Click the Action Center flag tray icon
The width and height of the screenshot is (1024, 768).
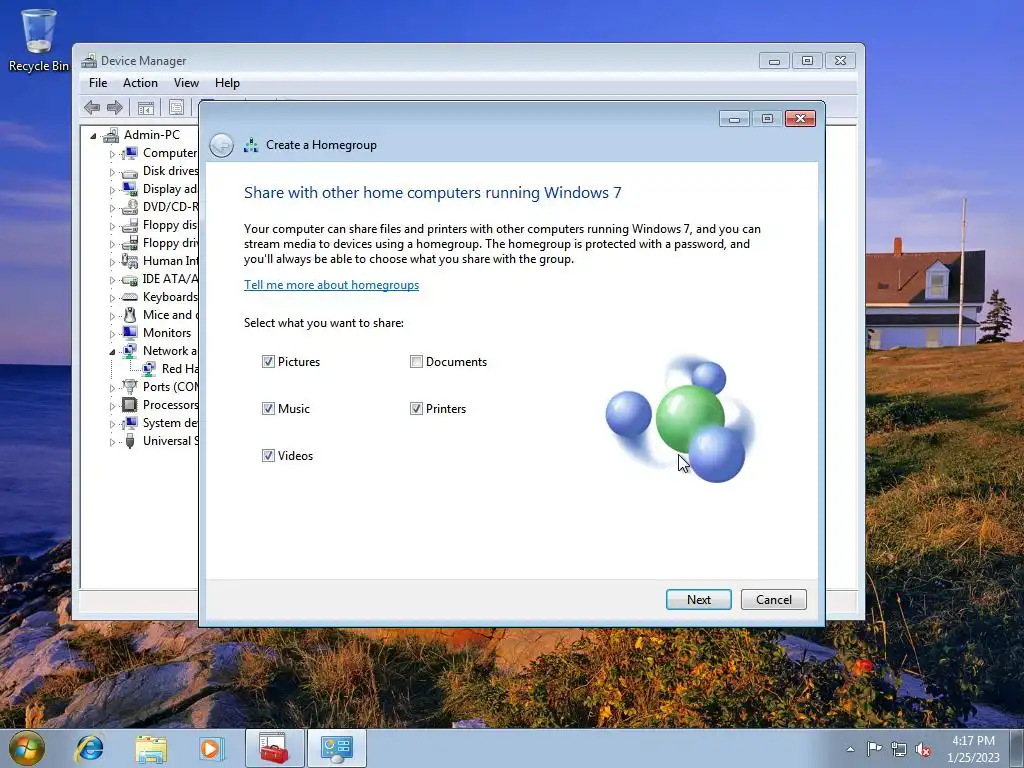pyautogui.click(x=874, y=749)
